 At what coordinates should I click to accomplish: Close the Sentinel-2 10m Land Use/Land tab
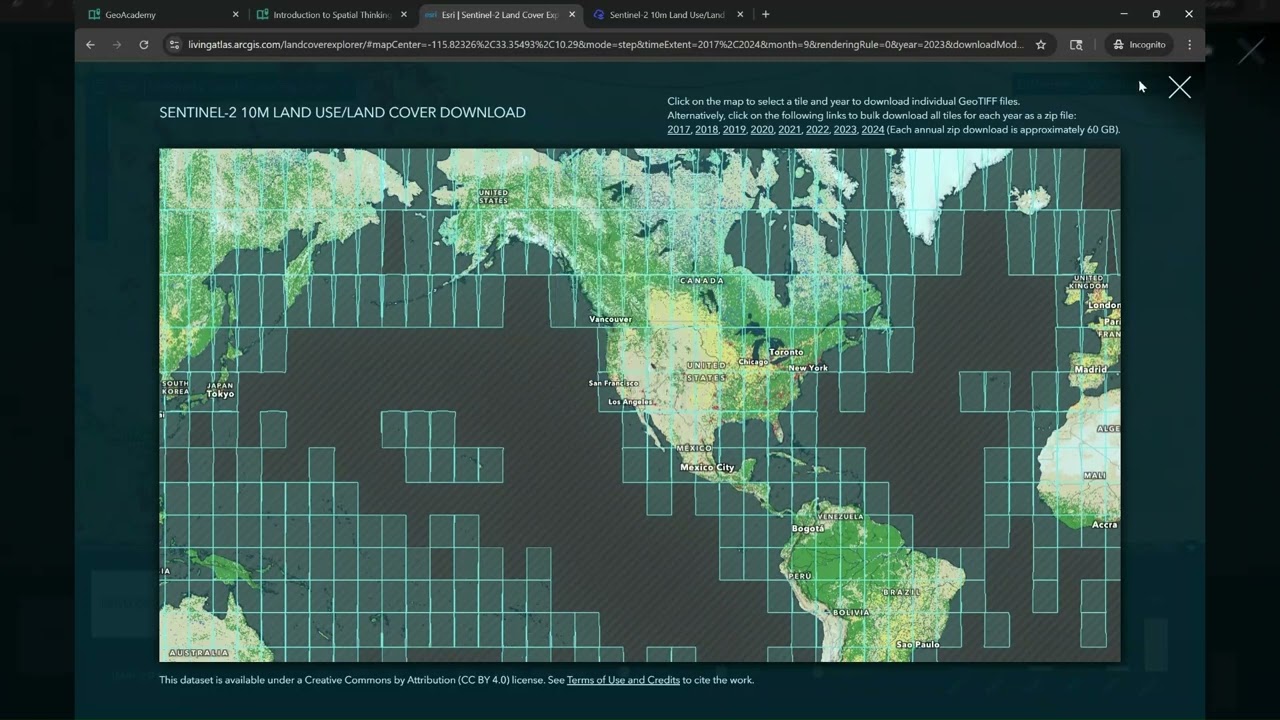[x=740, y=15]
